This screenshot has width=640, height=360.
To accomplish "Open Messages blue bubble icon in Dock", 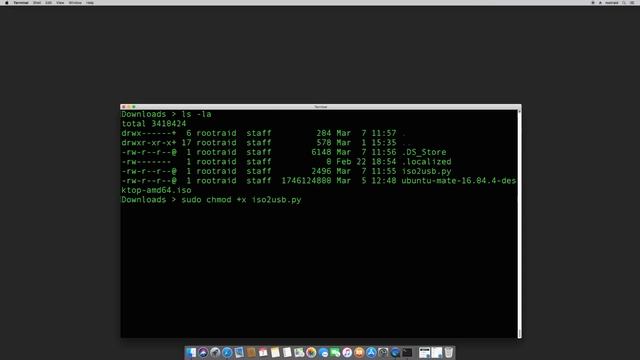I will point(323,352).
